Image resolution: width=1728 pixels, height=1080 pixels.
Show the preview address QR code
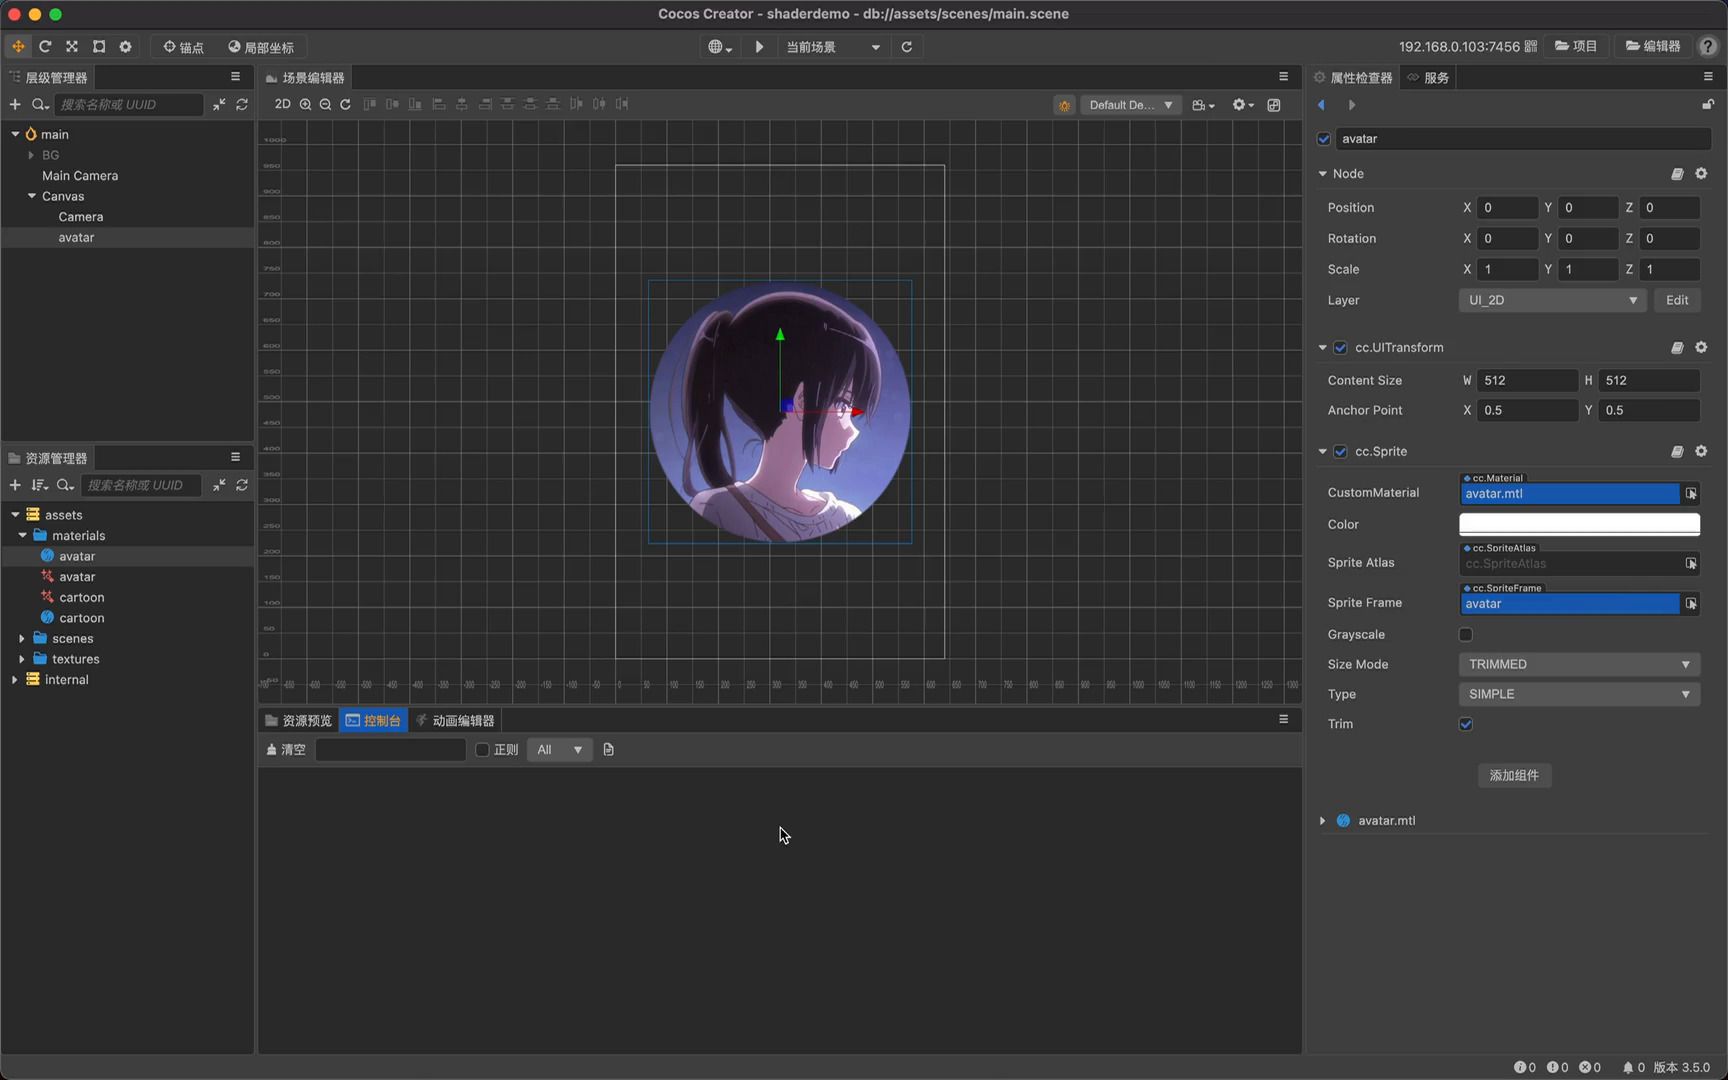[x=1531, y=47]
